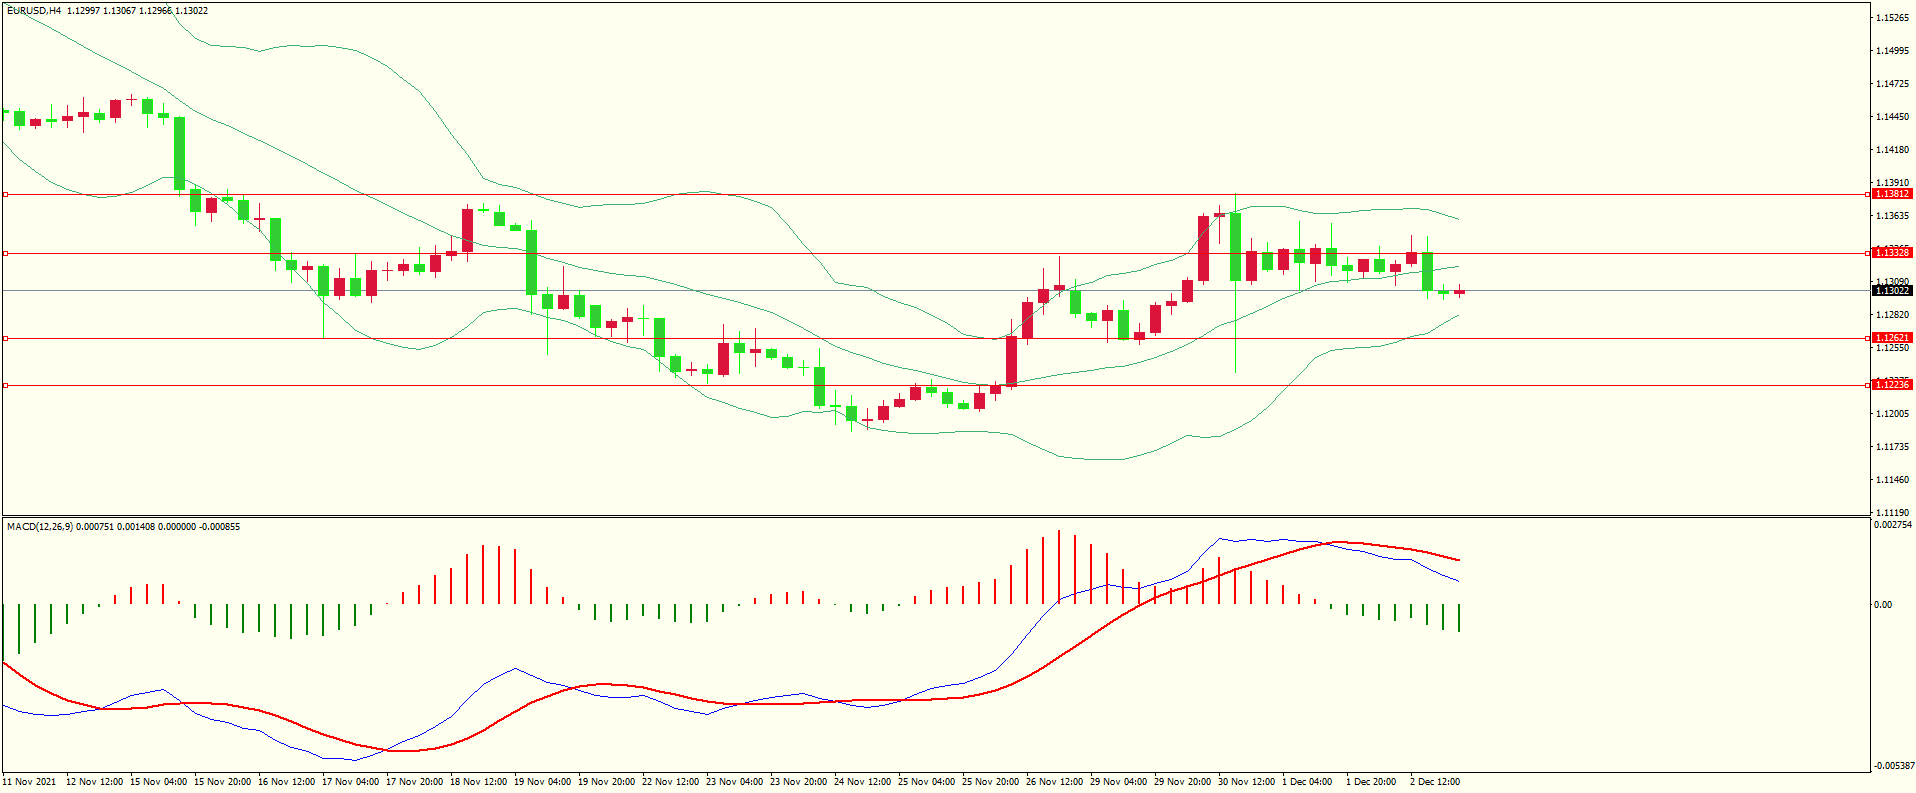Image resolution: width=1916 pixels, height=793 pixels.
Task: Click price scale value 1.12005
Action: [1892, 414]
